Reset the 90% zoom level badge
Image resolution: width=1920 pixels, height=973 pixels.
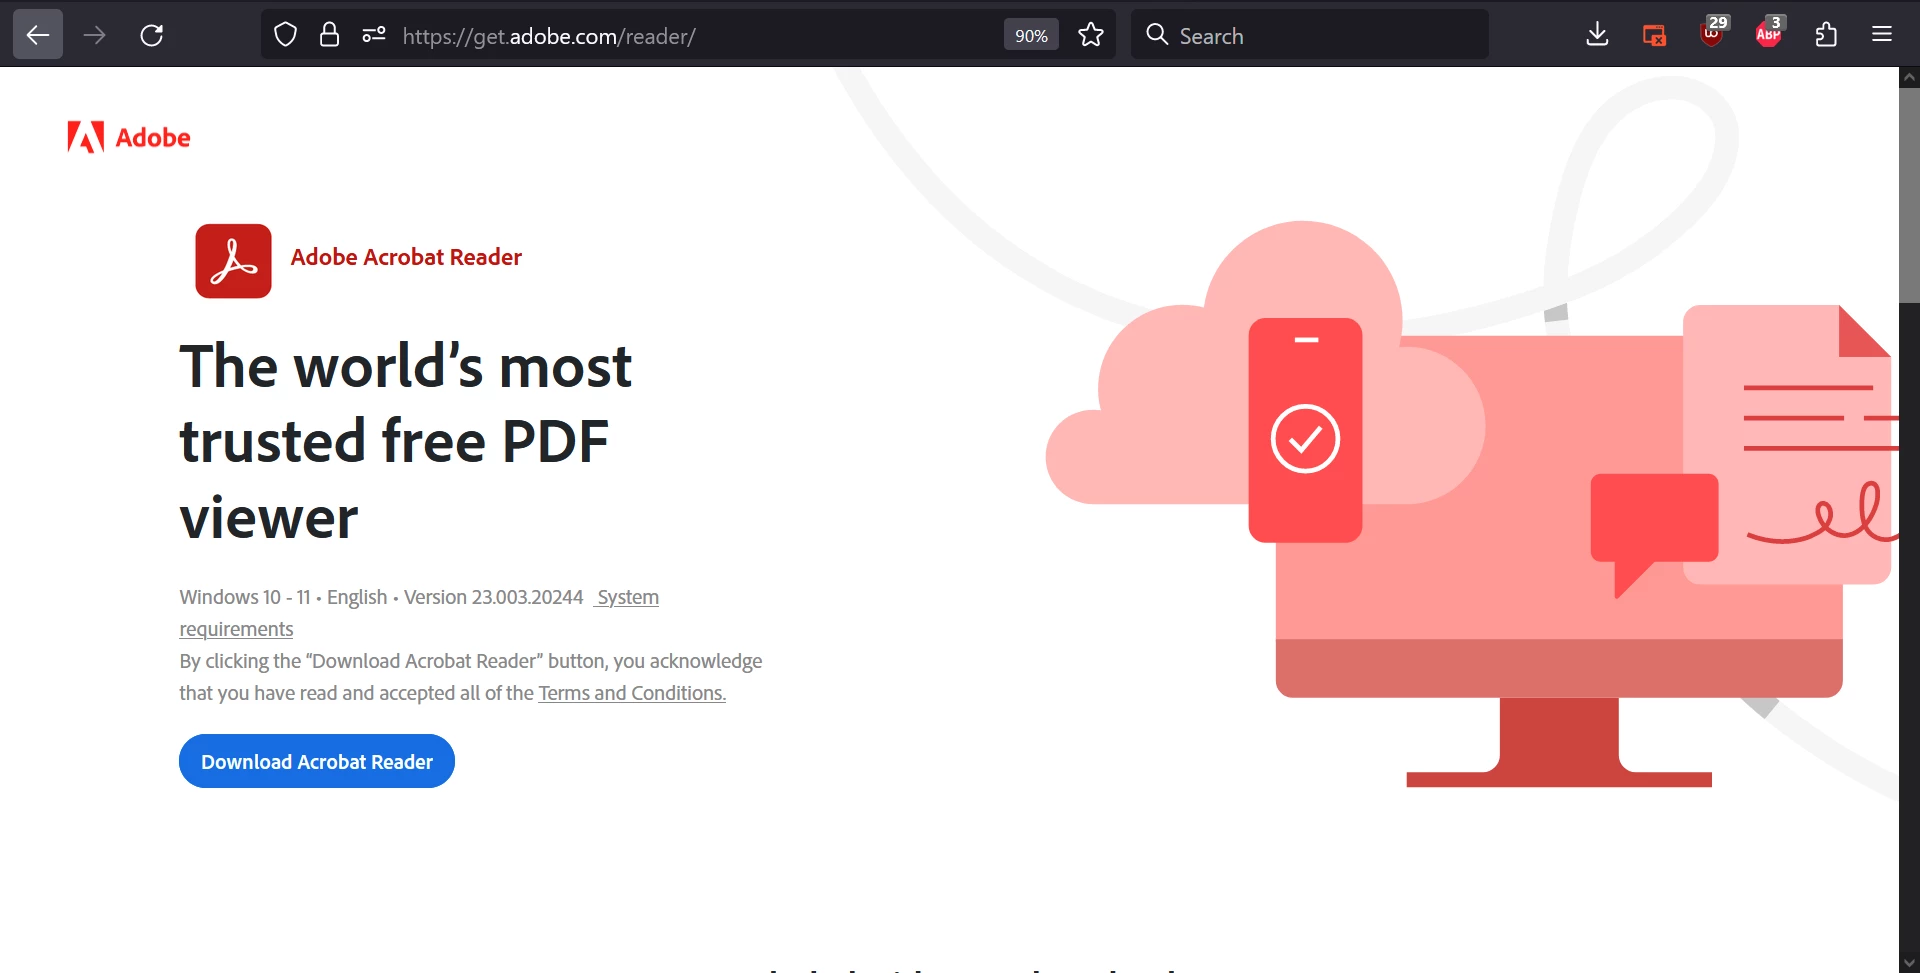pos(1031,35)
